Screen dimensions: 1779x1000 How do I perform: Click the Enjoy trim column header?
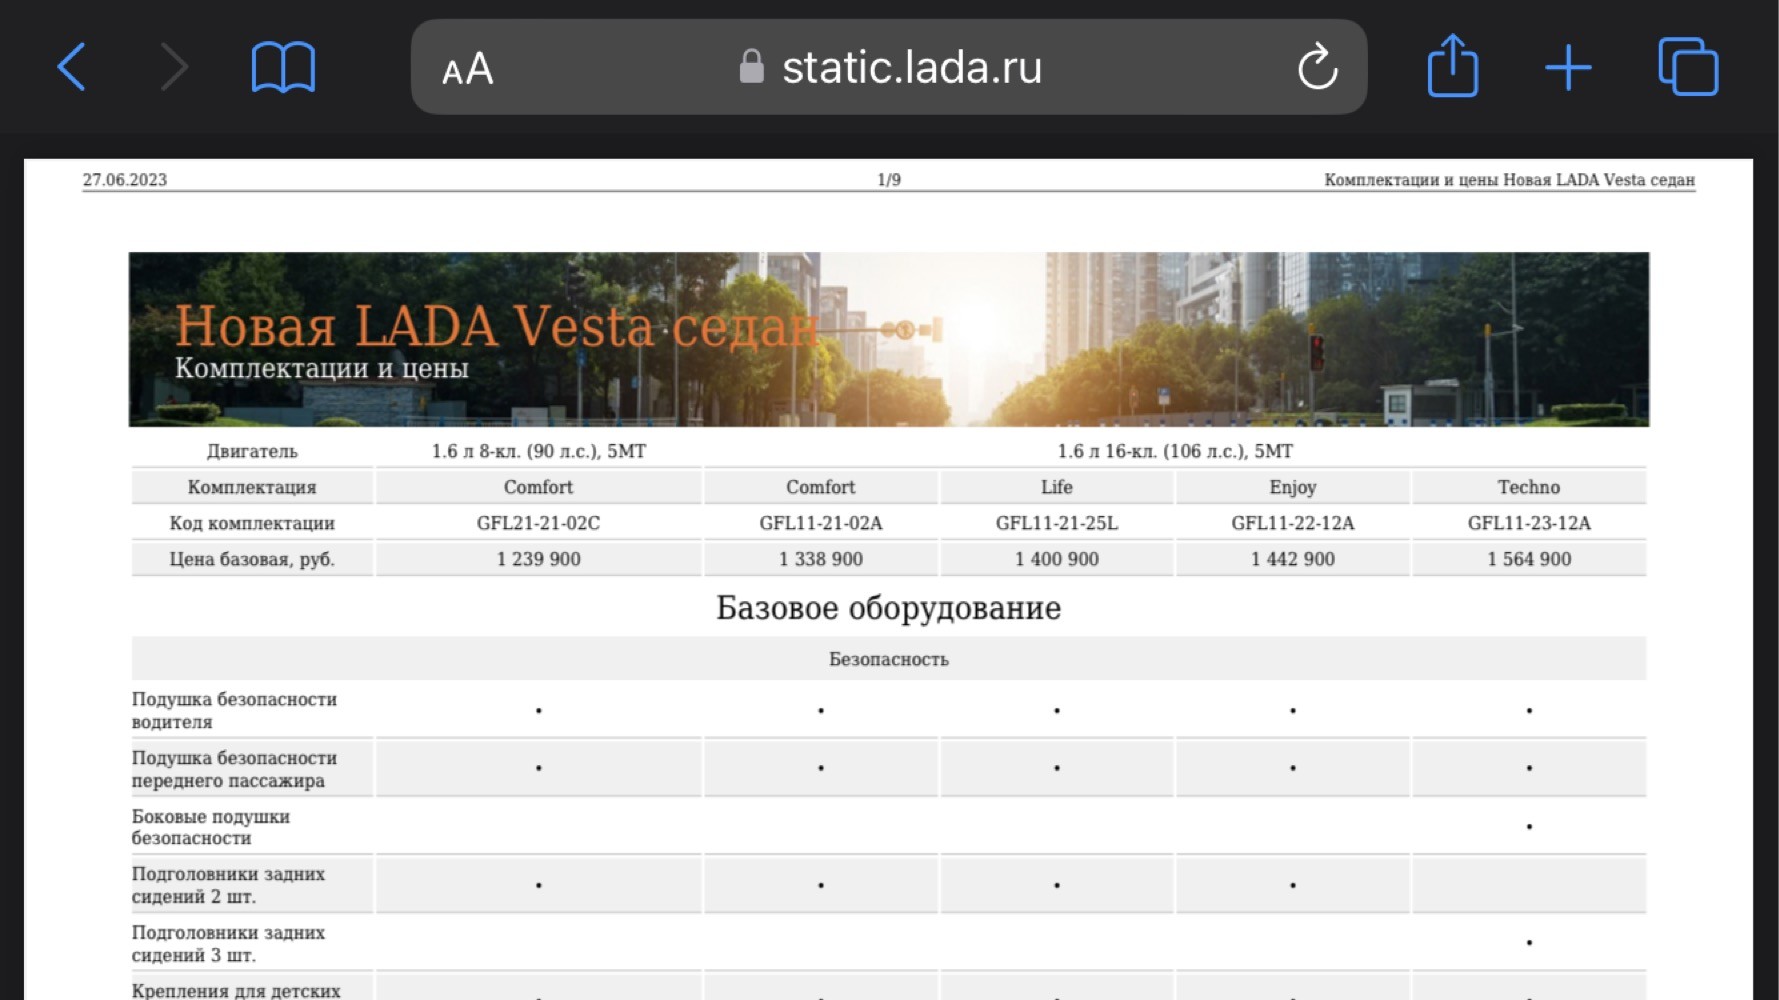point(1293,487)
